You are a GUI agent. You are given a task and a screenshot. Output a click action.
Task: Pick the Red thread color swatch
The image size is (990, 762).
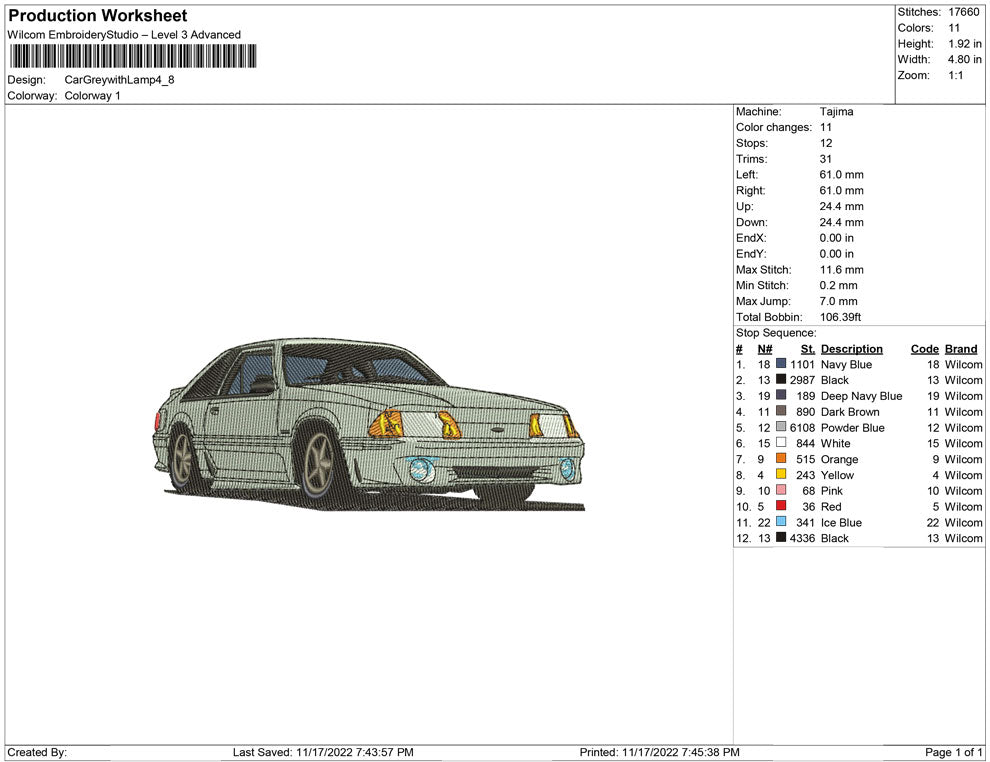coord(781,507)
